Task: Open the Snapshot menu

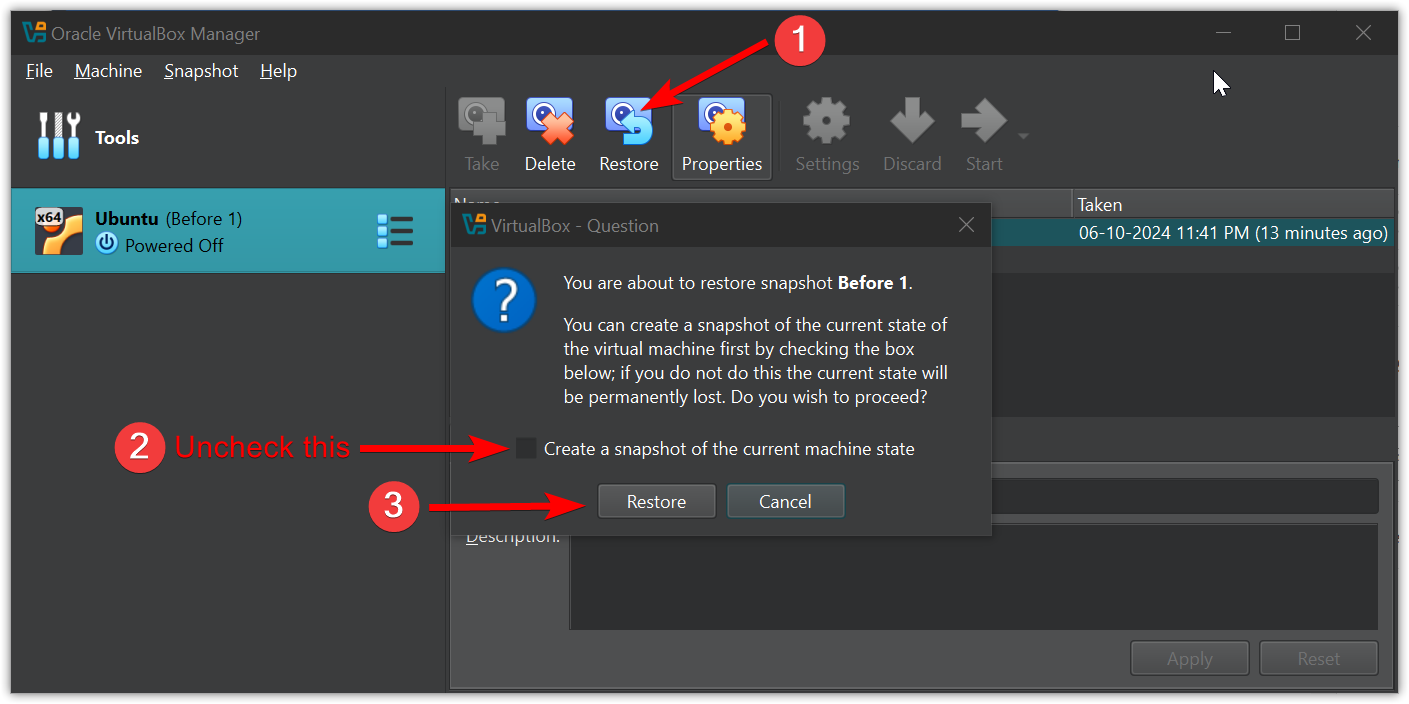Action: coord(200,71)
